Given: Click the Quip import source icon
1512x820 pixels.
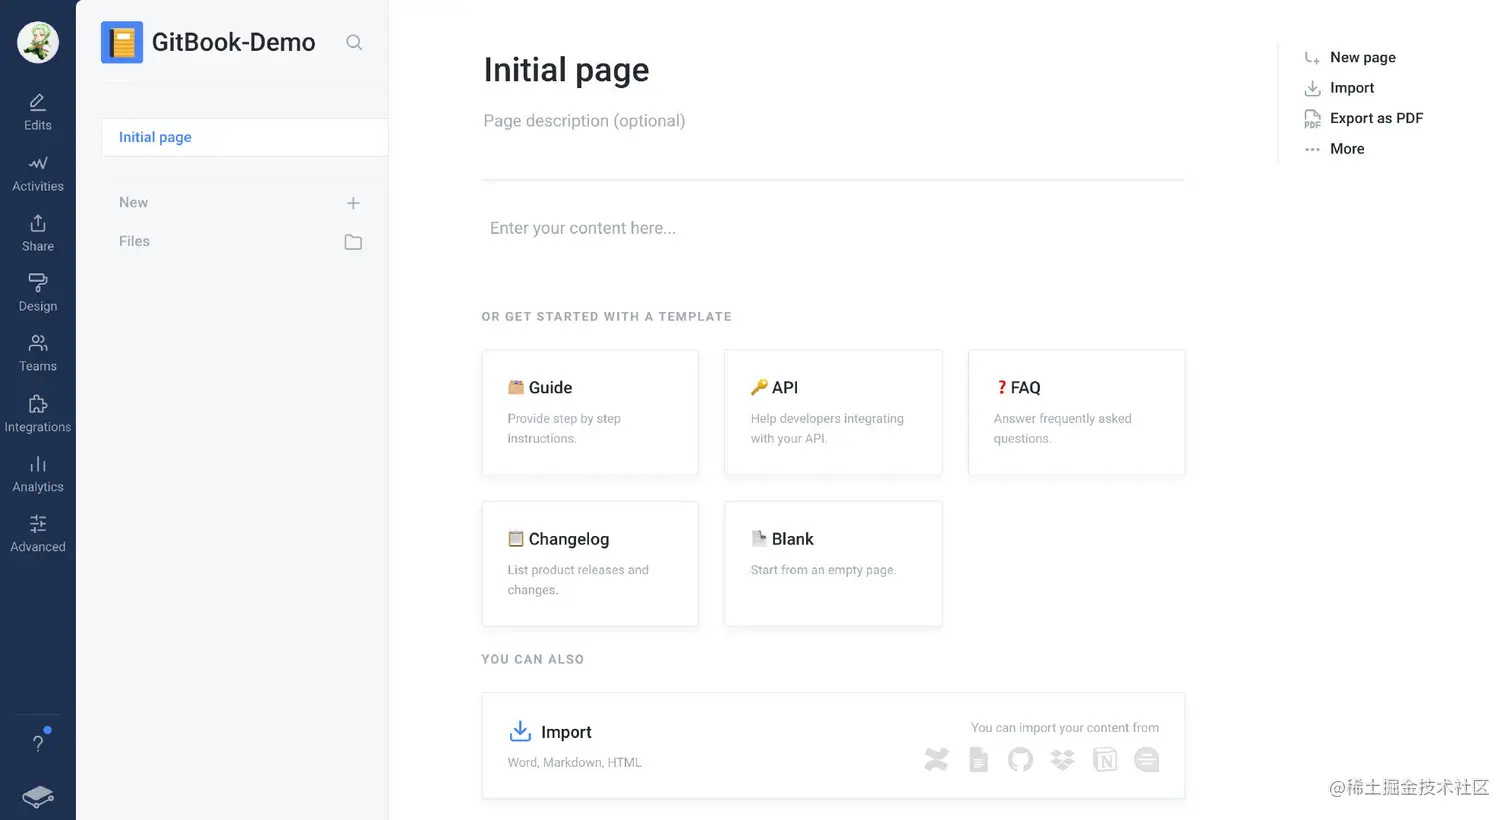Looking at the screenshot, I should [x=1147, y=760].
